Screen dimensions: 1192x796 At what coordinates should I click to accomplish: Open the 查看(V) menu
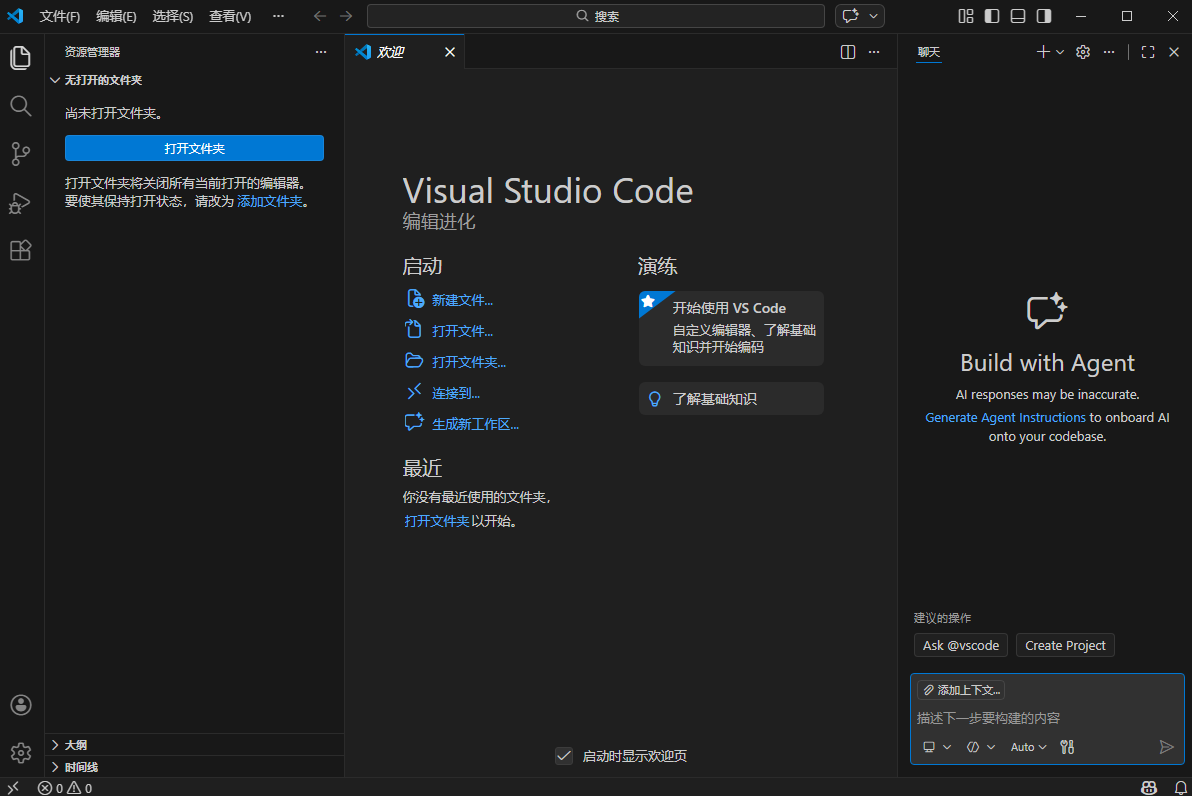[x=230, y=16]
